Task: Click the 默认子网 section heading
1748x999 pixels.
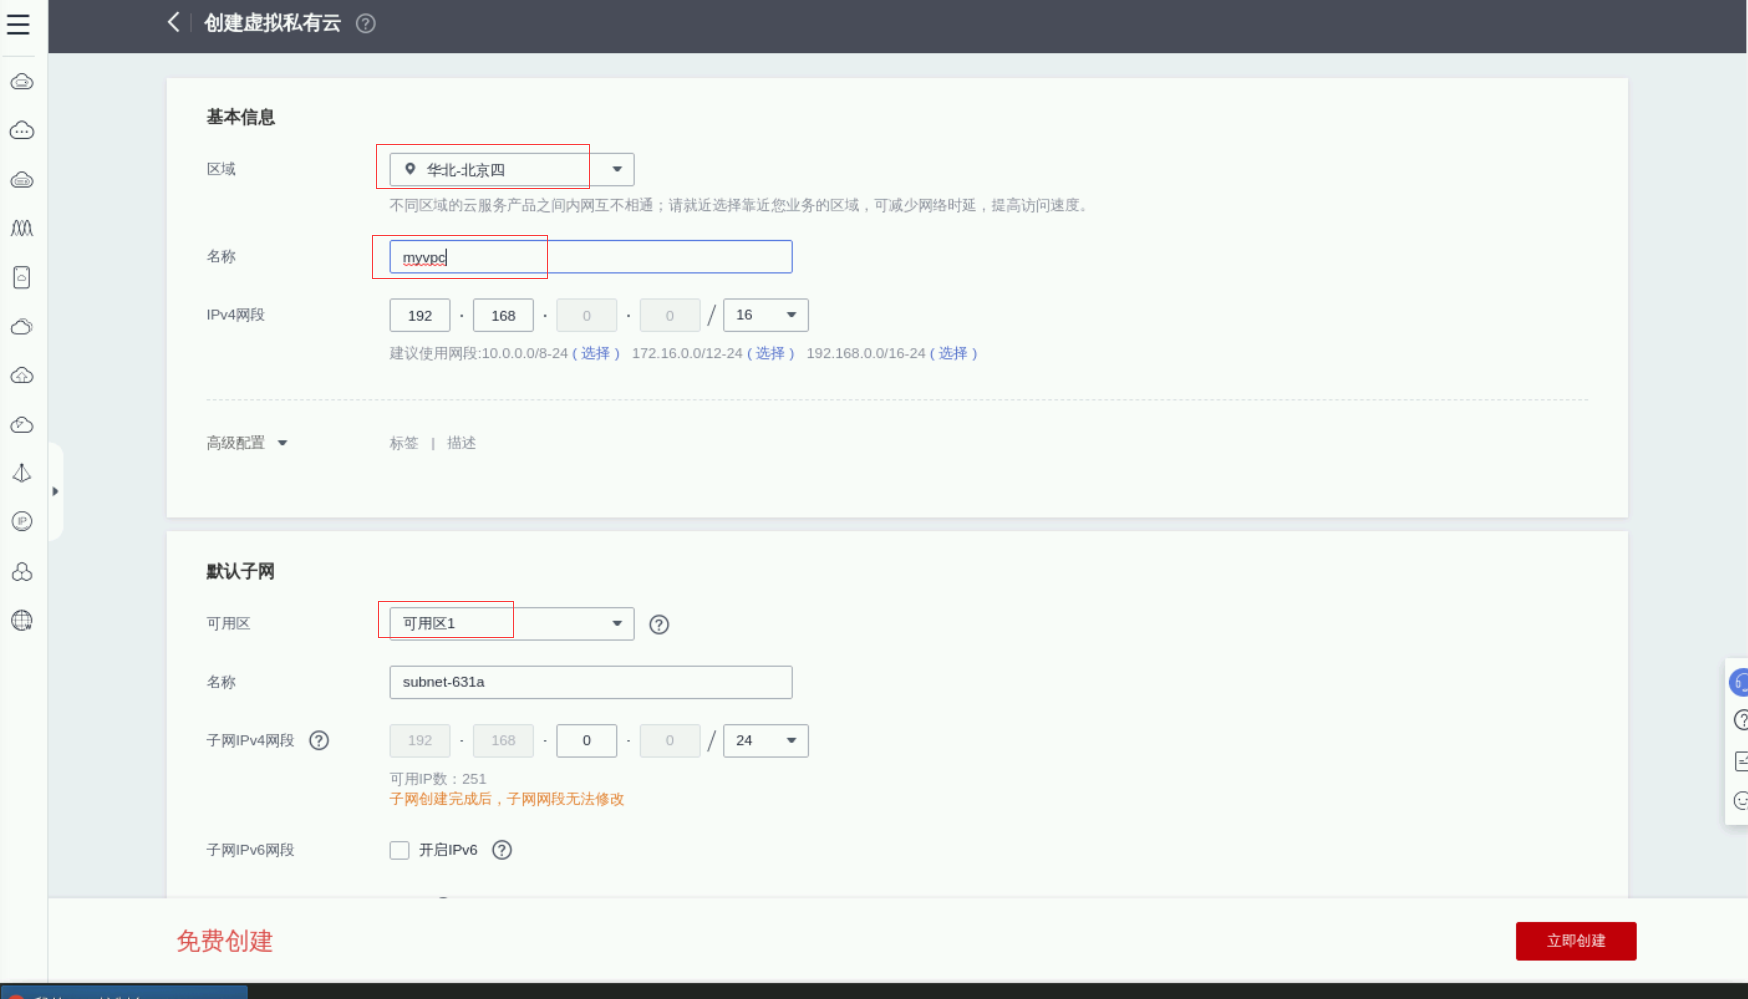Action: pos(240,571)
